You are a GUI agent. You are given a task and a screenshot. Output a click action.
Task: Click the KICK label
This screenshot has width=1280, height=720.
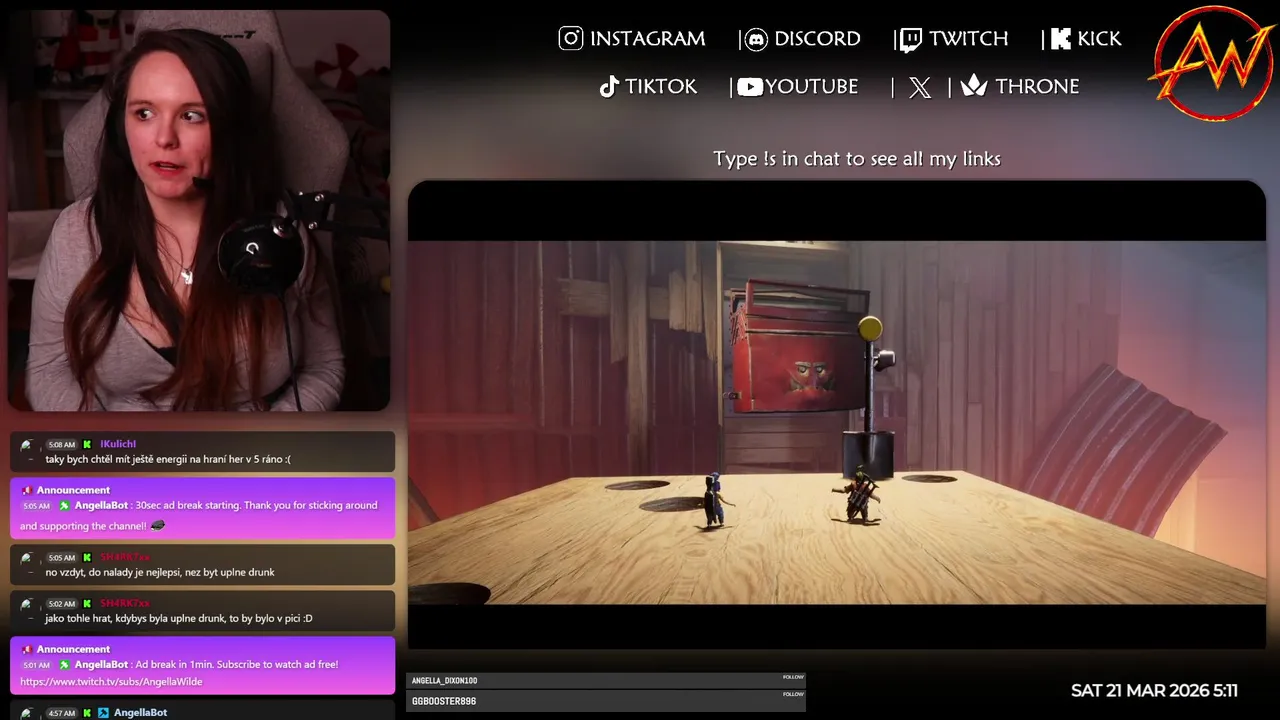(x=1099, y=39)
